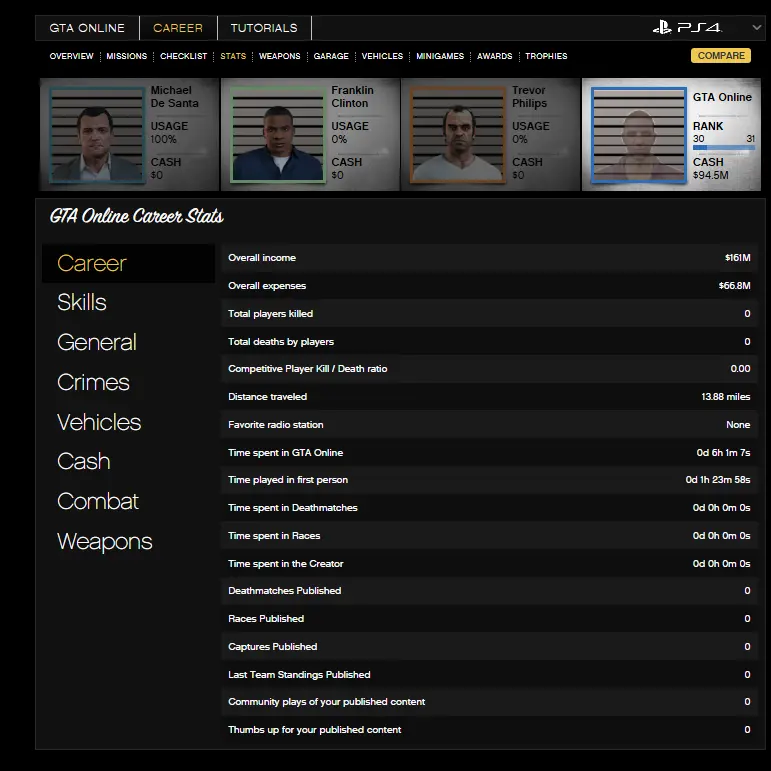Open the Trophies submenu link
Image resolution: width=771 pixels, height=771 pixels.
(x=546, y=56)
